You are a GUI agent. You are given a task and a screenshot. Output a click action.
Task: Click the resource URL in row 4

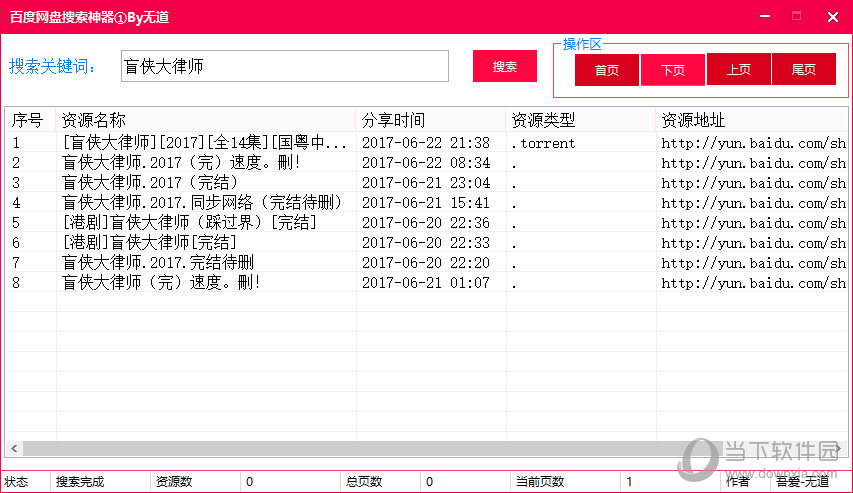click(753, 203)
